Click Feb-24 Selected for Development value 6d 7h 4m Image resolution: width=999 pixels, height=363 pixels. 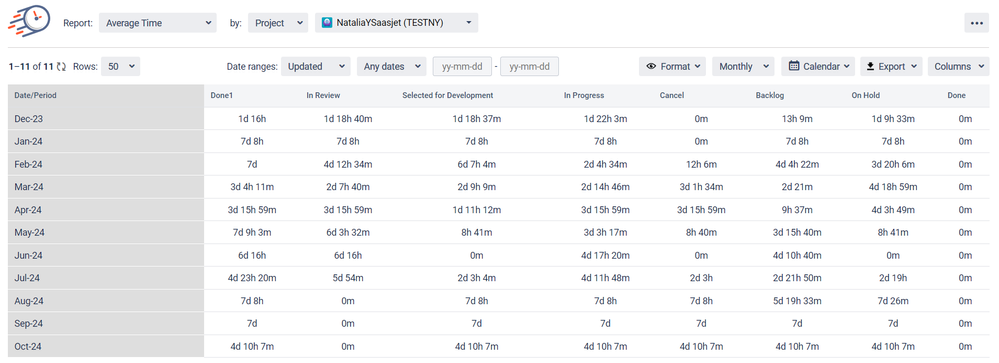point(476,164)
